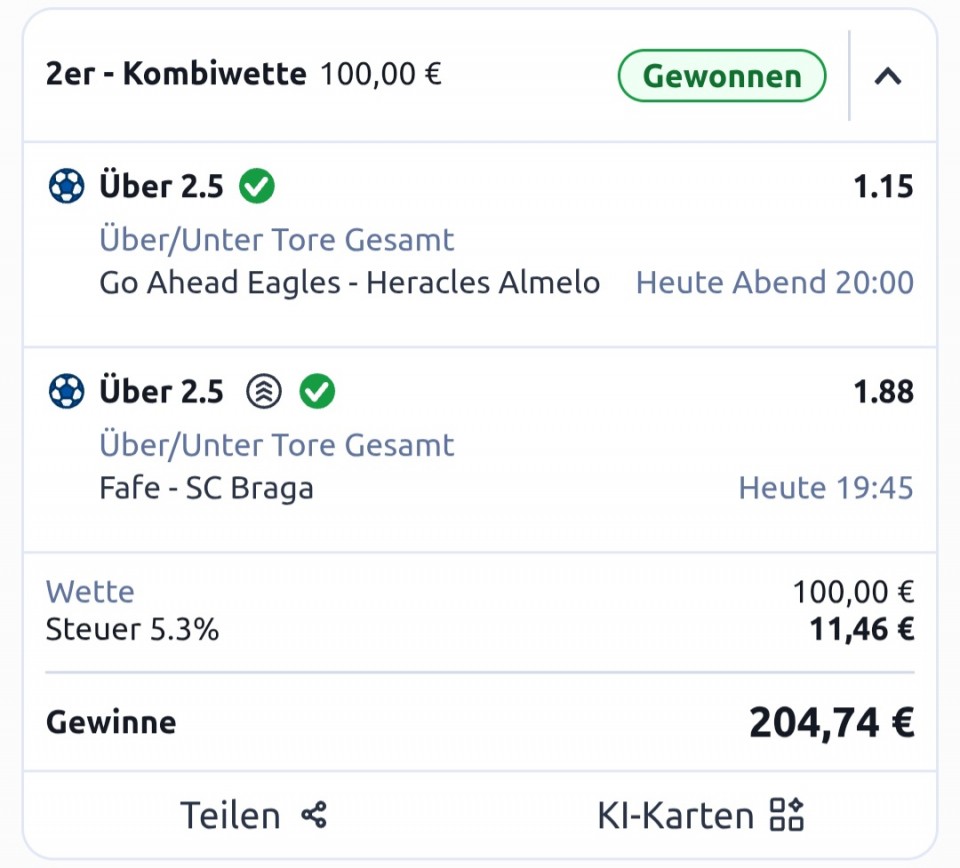This screenshot has width=960, height=868.
Task: Click the green Gewonnen status badge
Action: coord(722,76)
